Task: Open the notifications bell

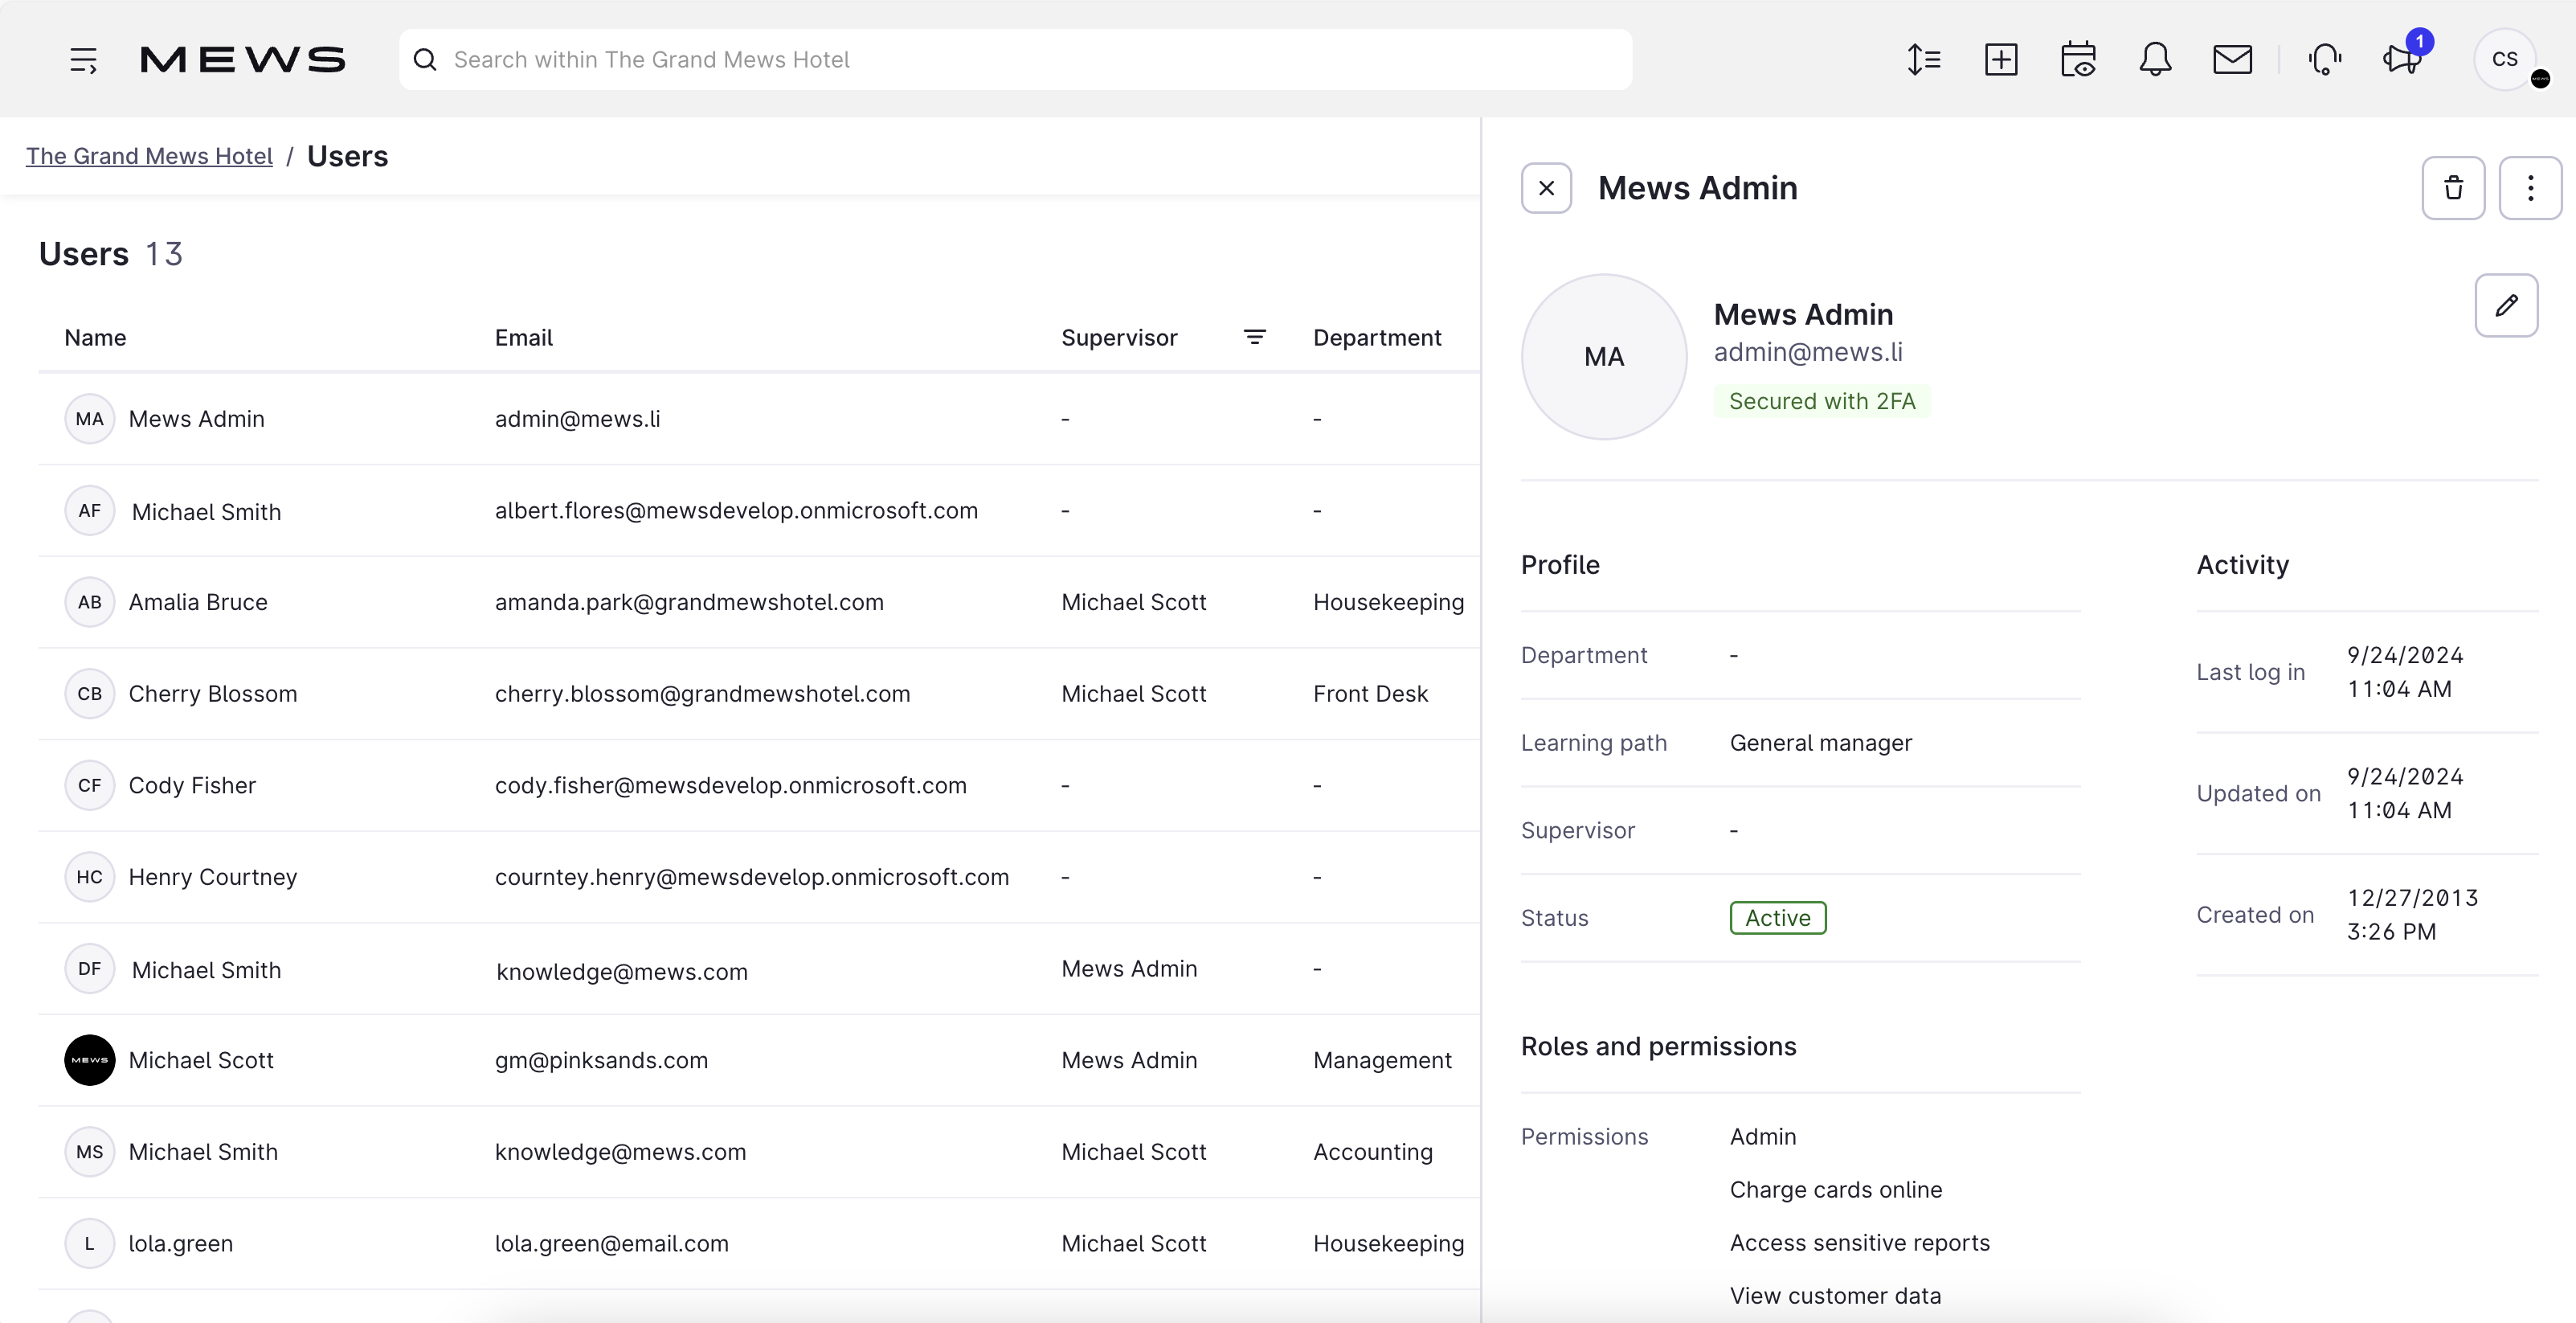Action: click(x=2155, y=60)
